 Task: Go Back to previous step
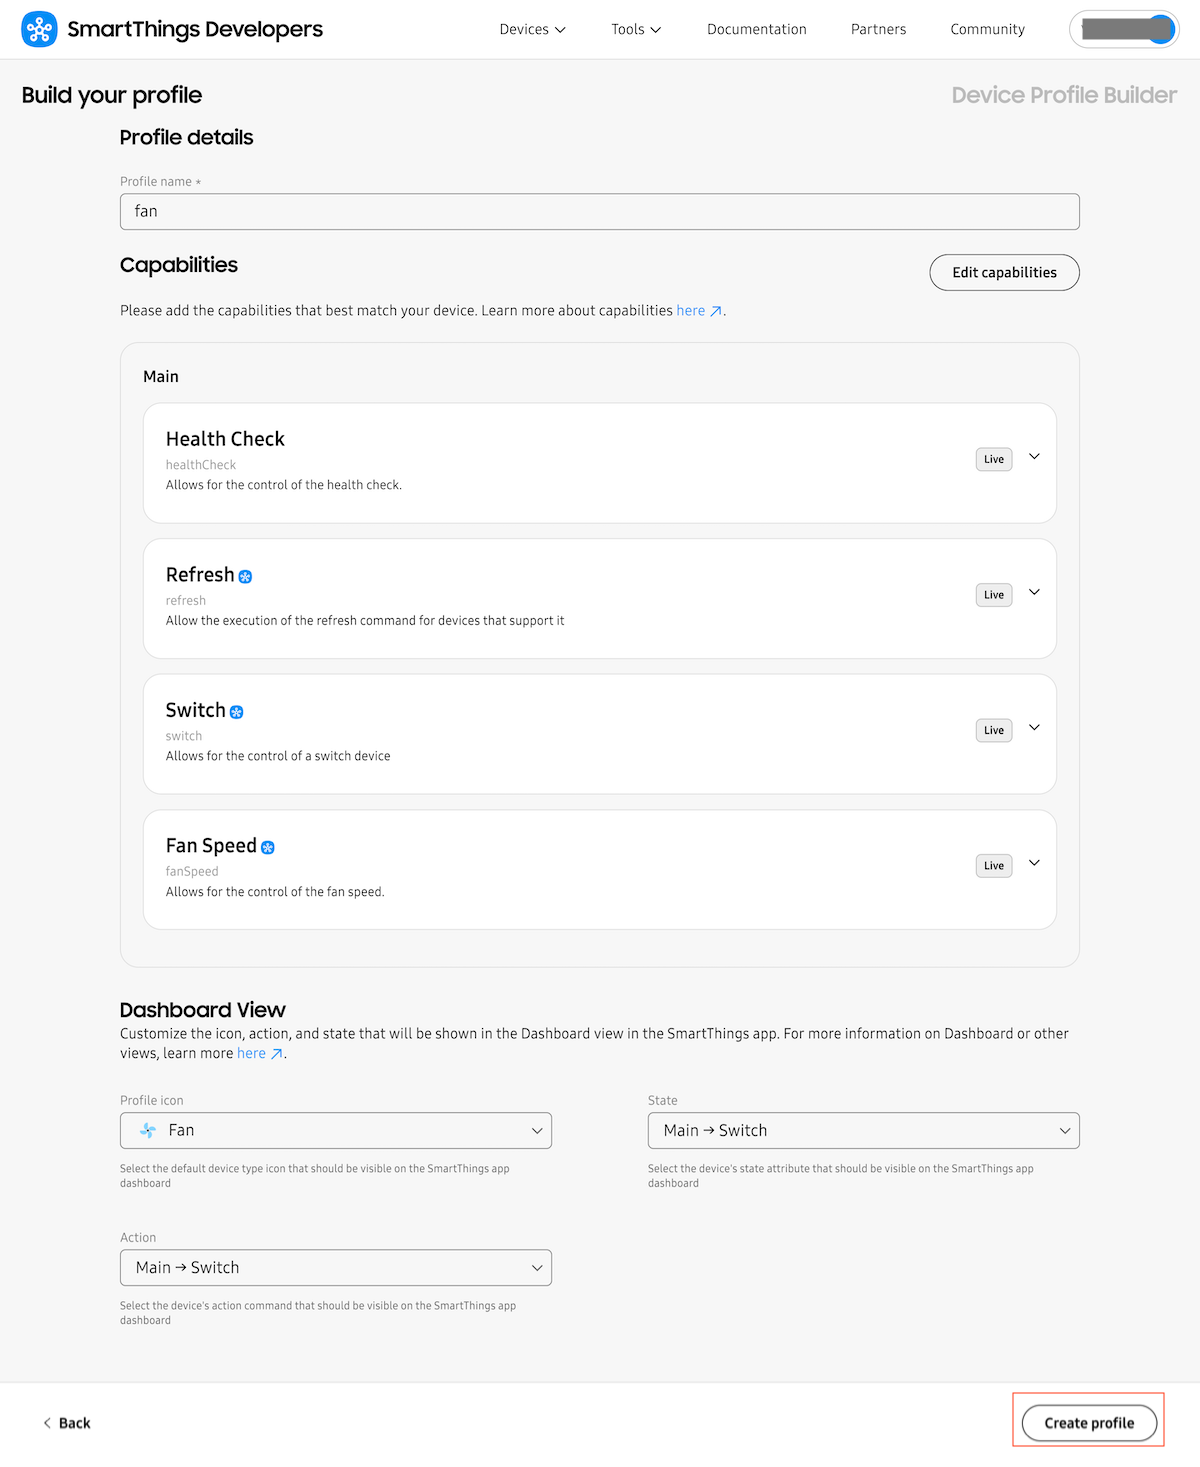[67, 1423]
